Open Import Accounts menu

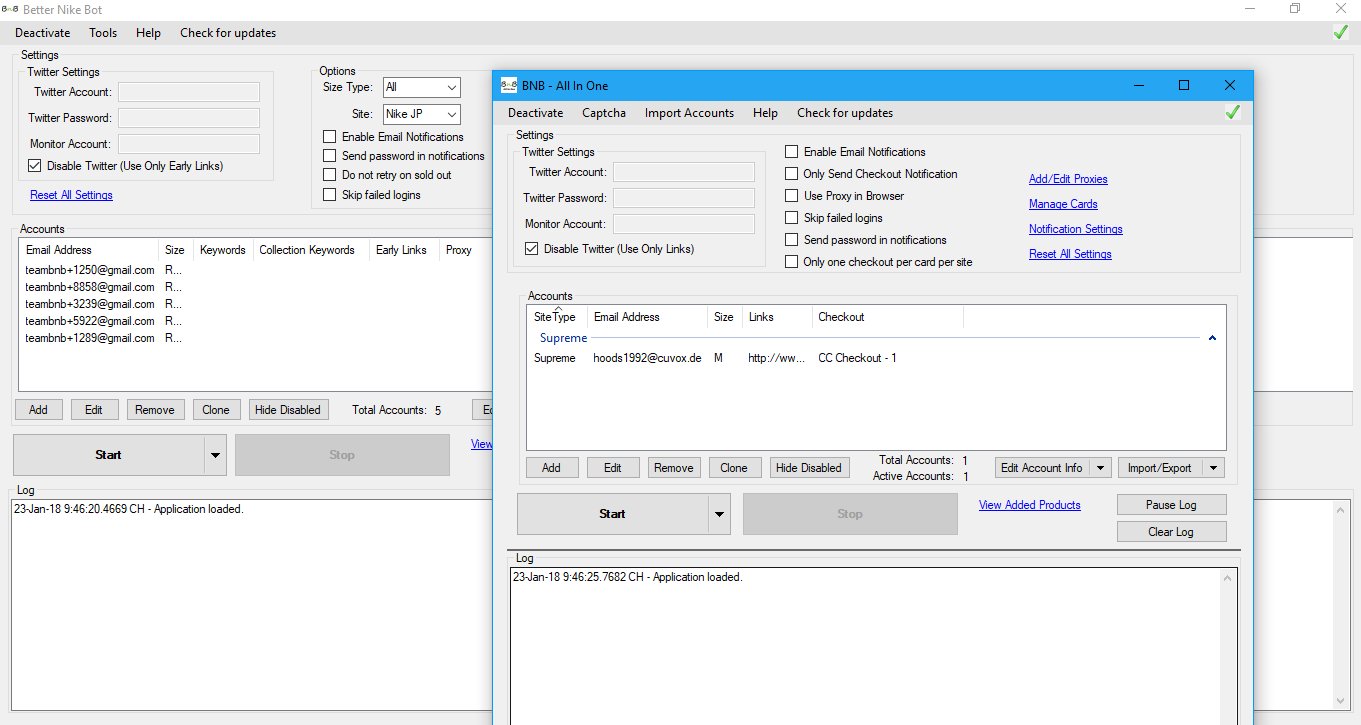coord(689,113)
